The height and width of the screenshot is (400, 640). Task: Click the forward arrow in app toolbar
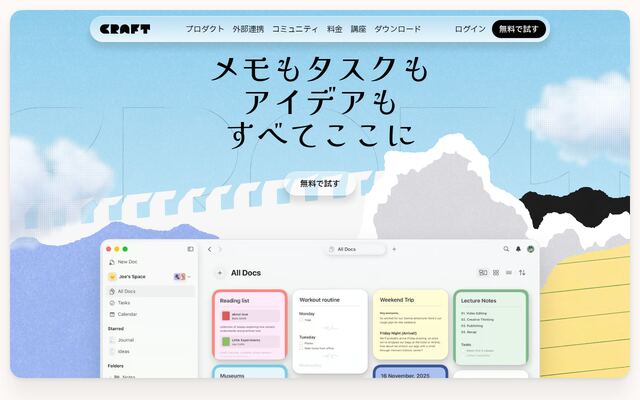[x=220, y=249]
